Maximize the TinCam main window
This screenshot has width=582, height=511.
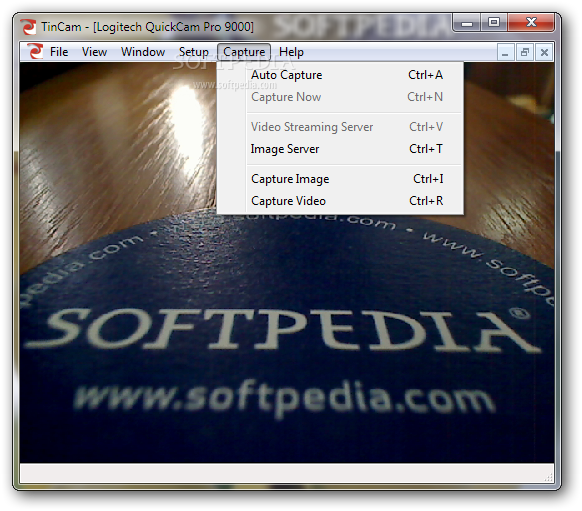pos(494,23)
